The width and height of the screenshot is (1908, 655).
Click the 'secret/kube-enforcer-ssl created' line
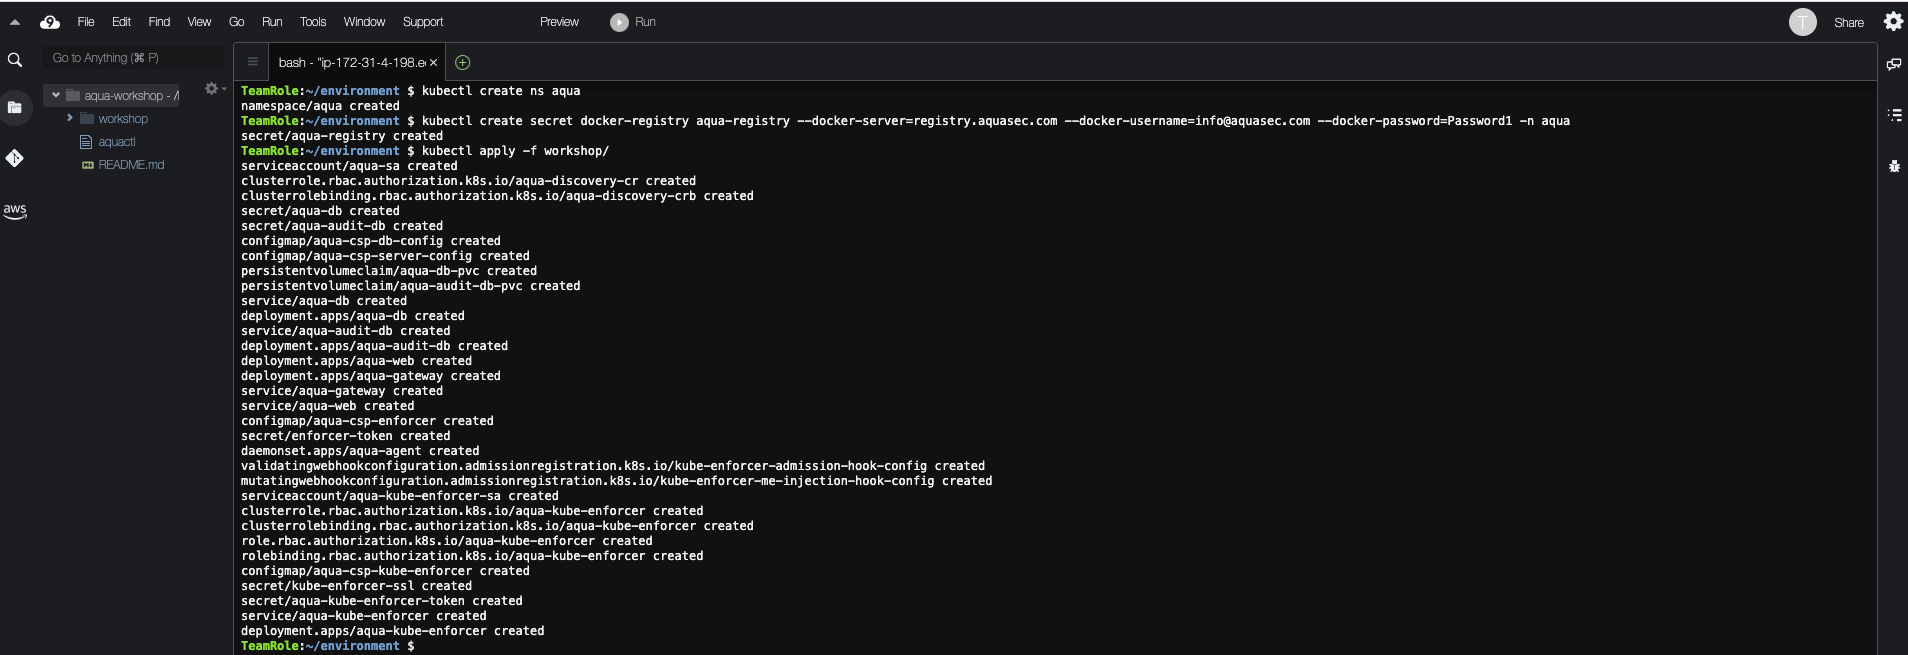(356, 586)
